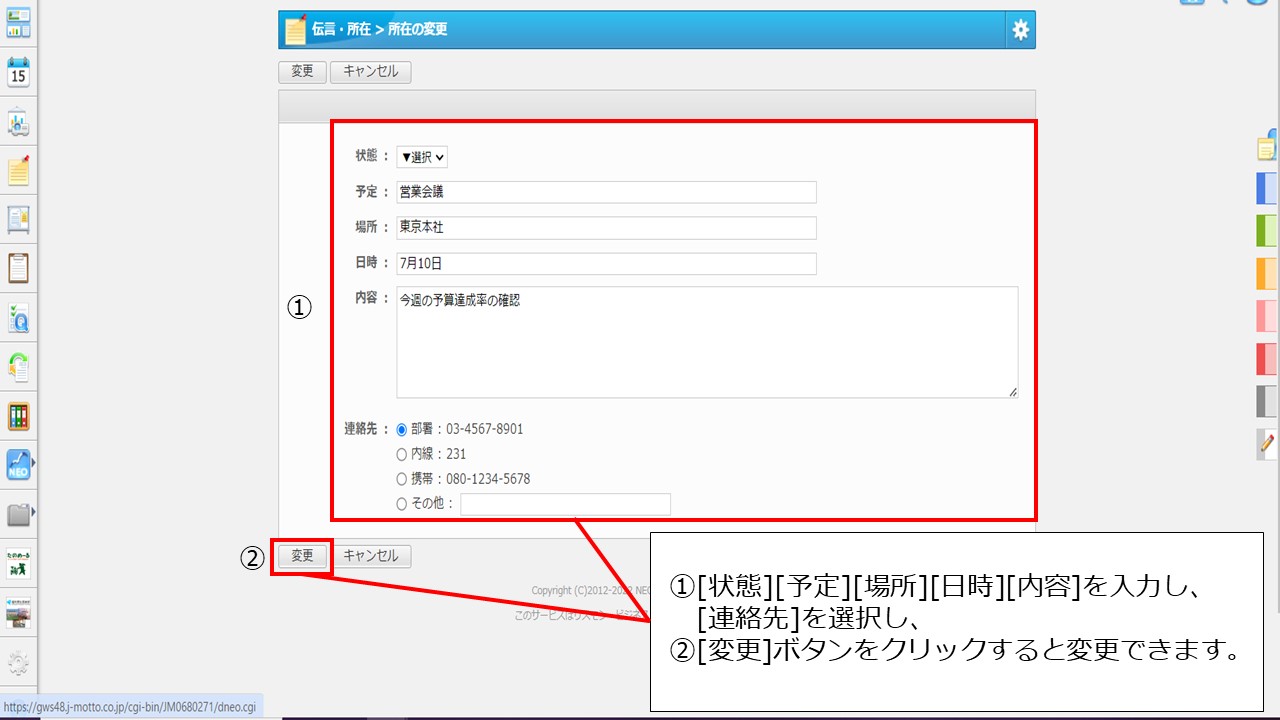Click 伝言・所在 in the header breadcrumb
The image size is (1280, 720).
tap(340, 30)
